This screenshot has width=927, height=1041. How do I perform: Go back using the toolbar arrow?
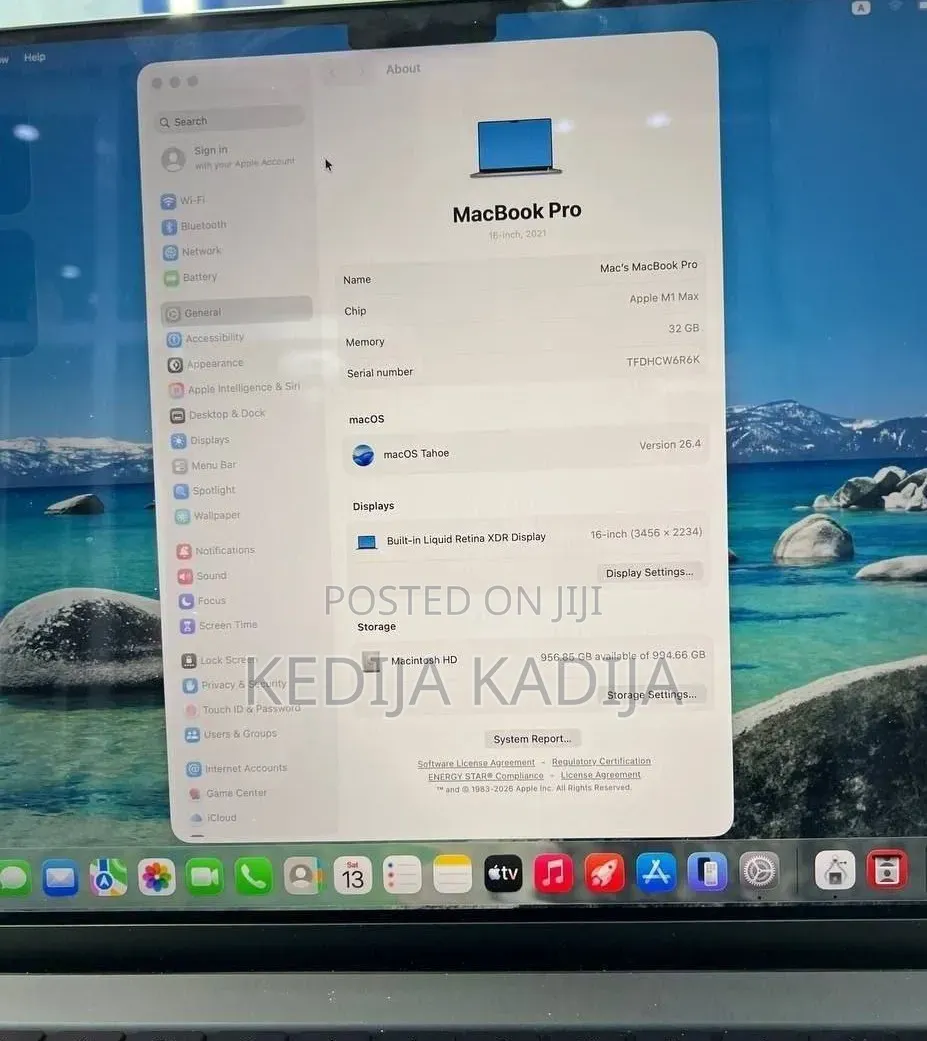[x=333, y=73]
